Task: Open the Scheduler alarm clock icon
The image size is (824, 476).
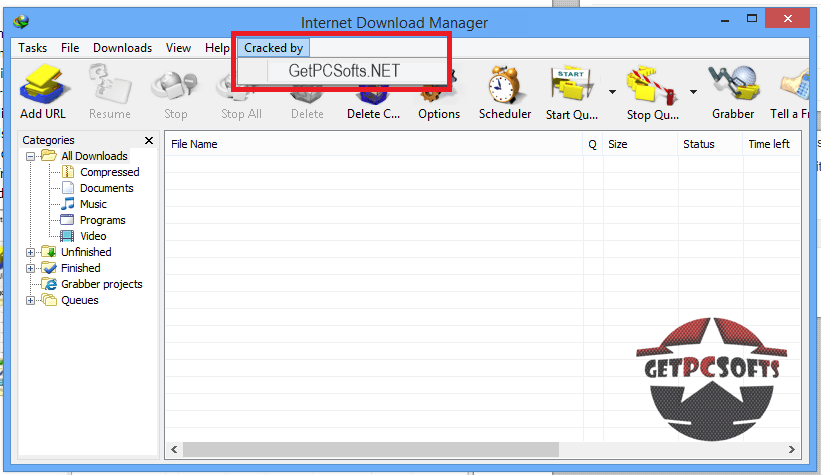Action: click(x=504, y=85)
